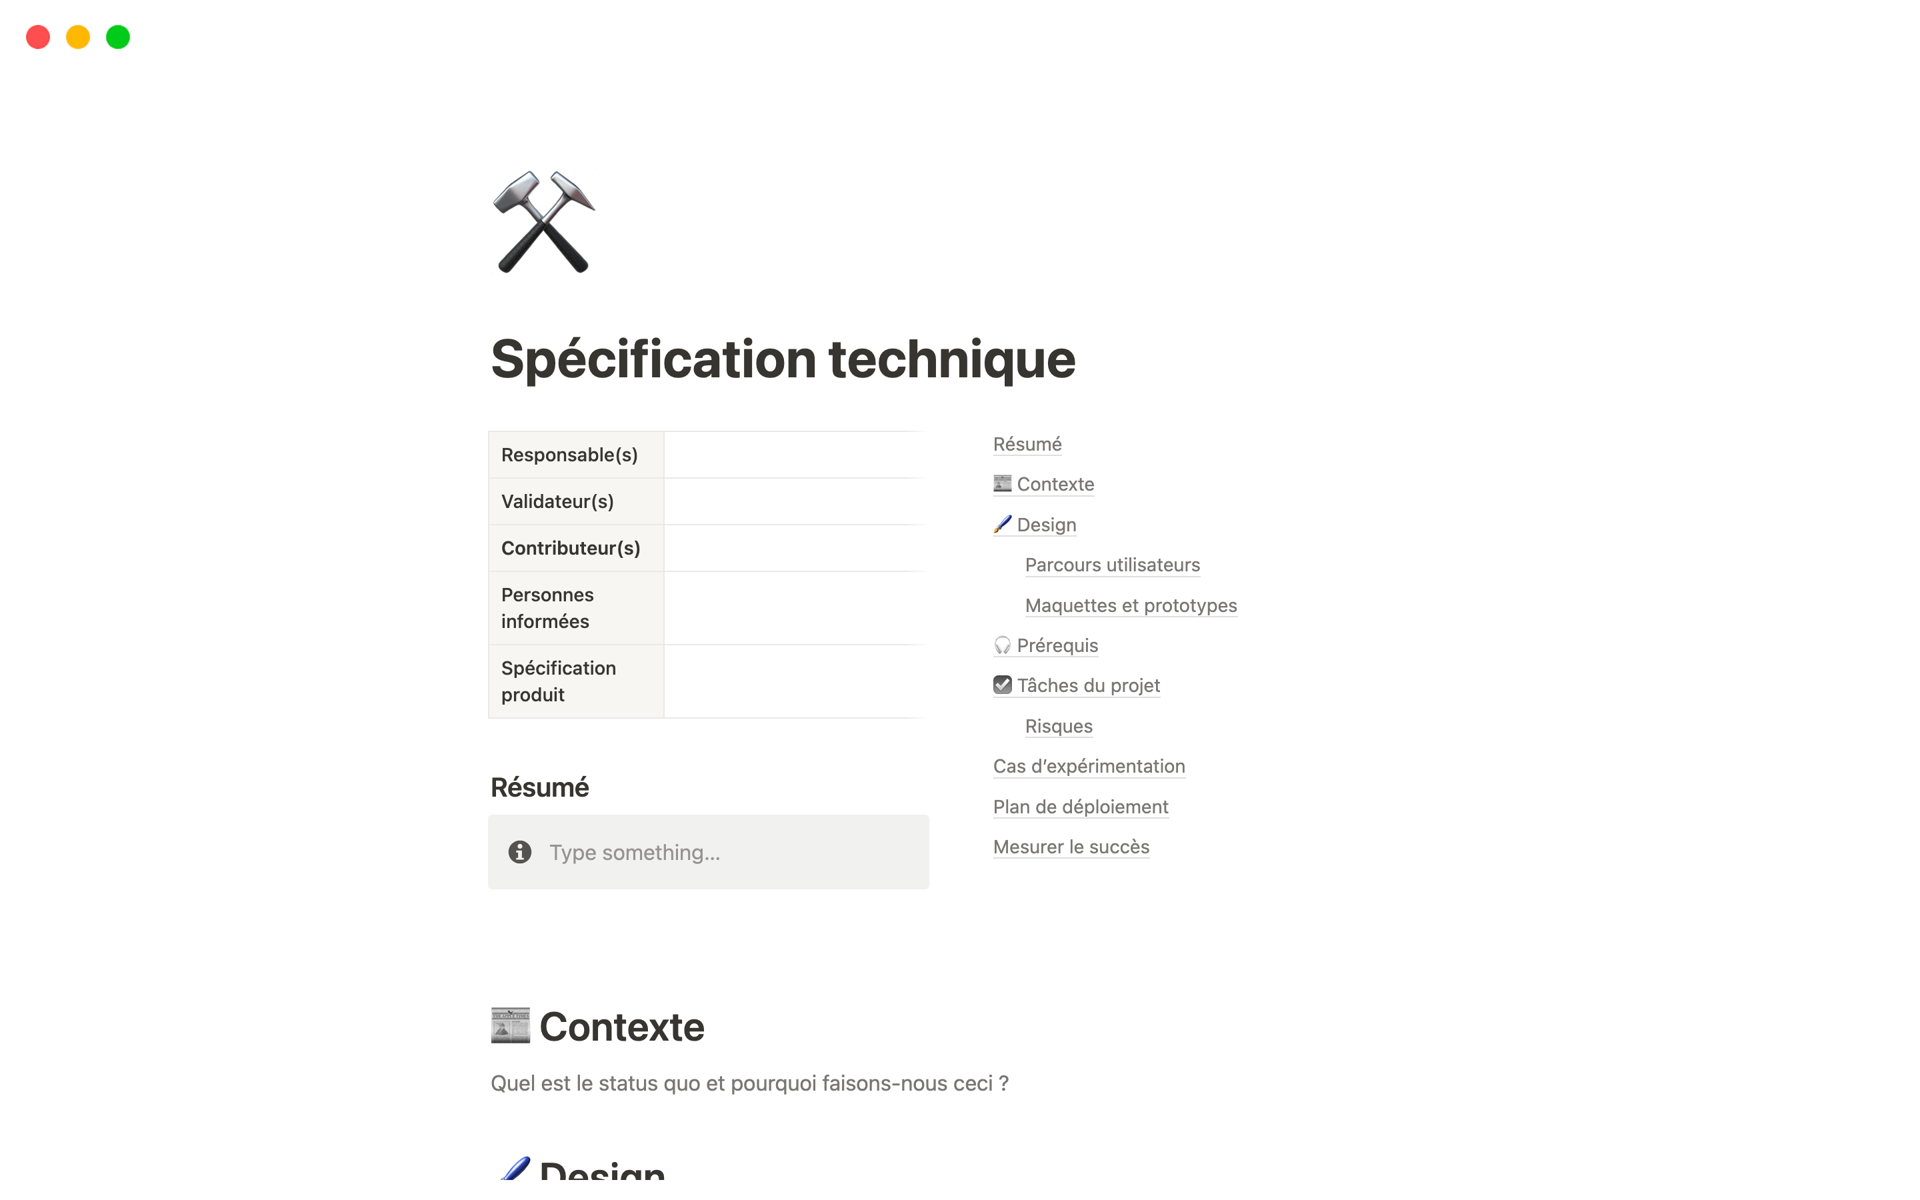The width and height of the screenshot is (1920, 1200).
Task: Click the green macOS fullscreen button
Action: point(118,37)
